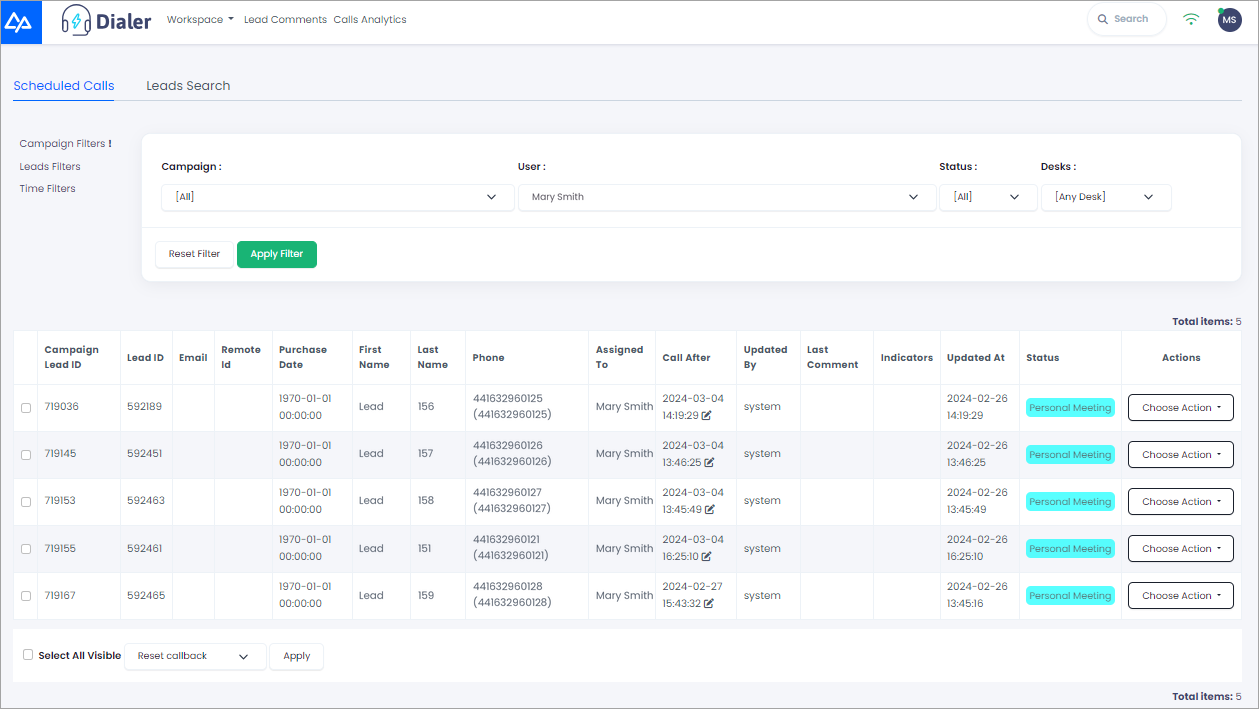Open the Reset callback bulk action dropdown
Screen dimensions: 1259x709
pyautogui.click(x=195, y=656)
